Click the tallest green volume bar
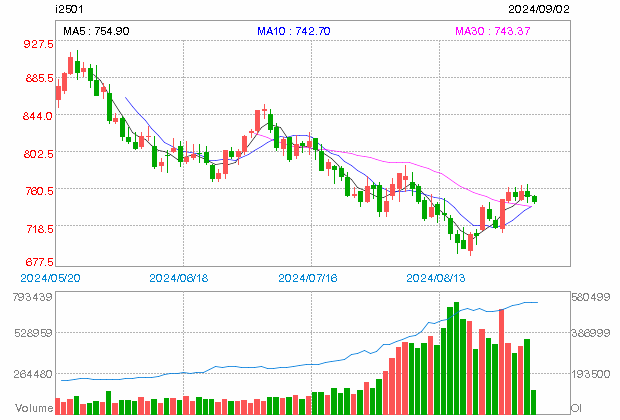Viewport: 620px width, 420px height. tap(456, 358)
